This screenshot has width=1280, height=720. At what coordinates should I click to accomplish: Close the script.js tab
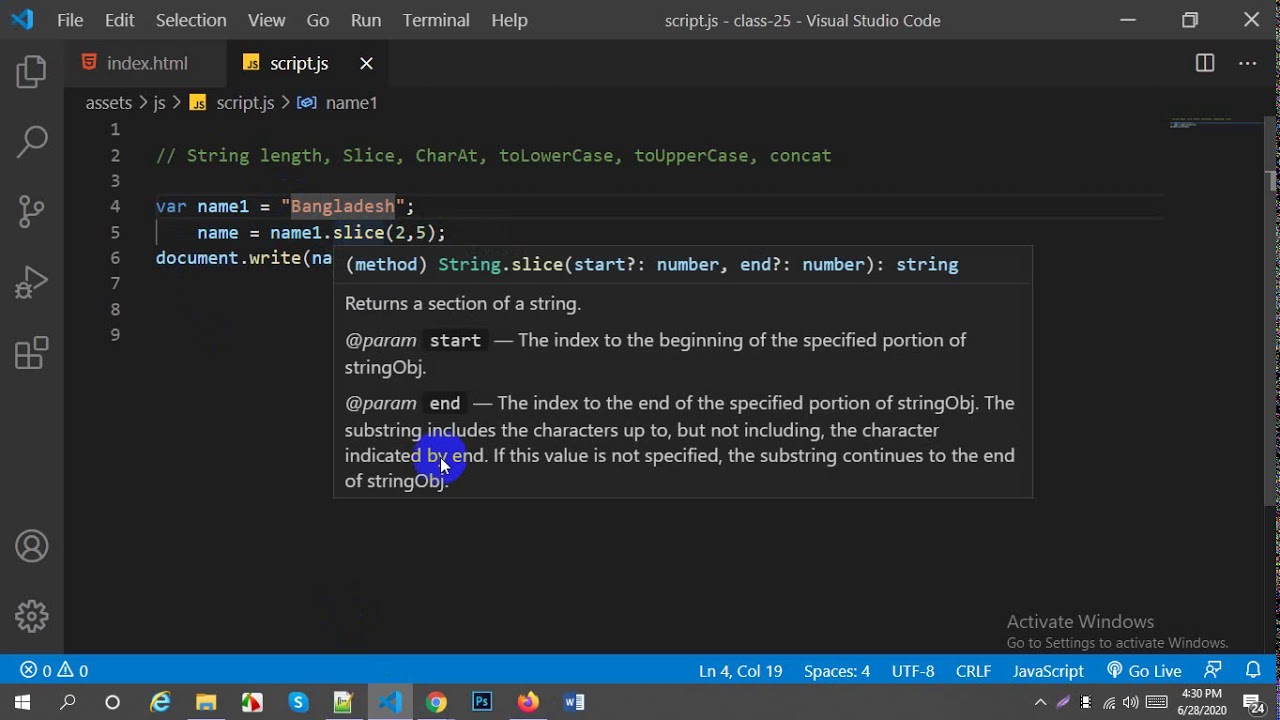[366, 63]
